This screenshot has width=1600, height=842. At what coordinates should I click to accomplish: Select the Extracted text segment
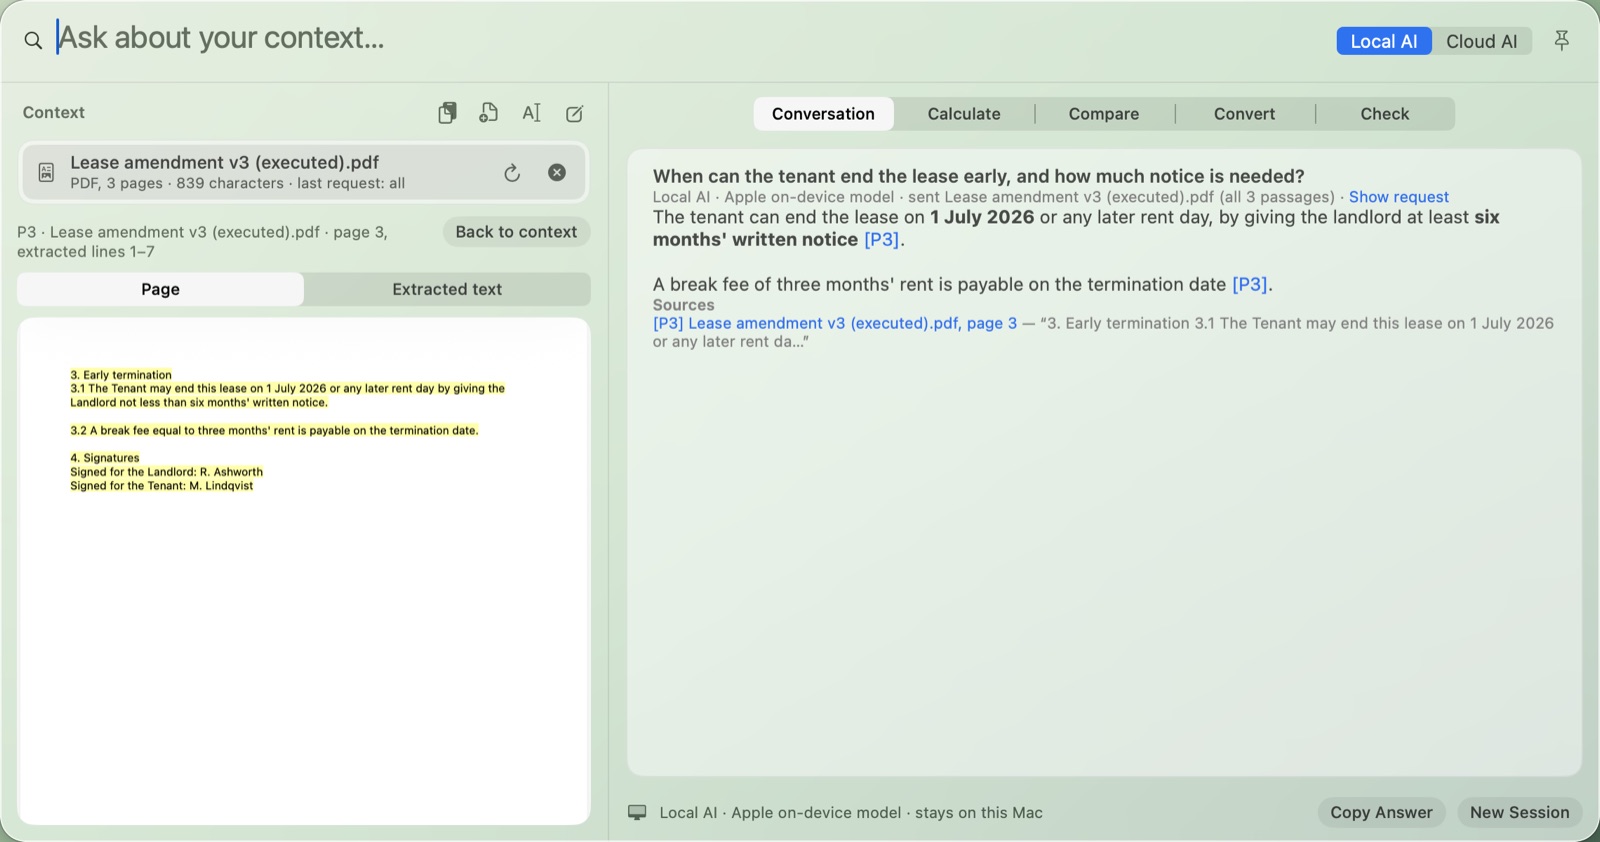point(447,289)
